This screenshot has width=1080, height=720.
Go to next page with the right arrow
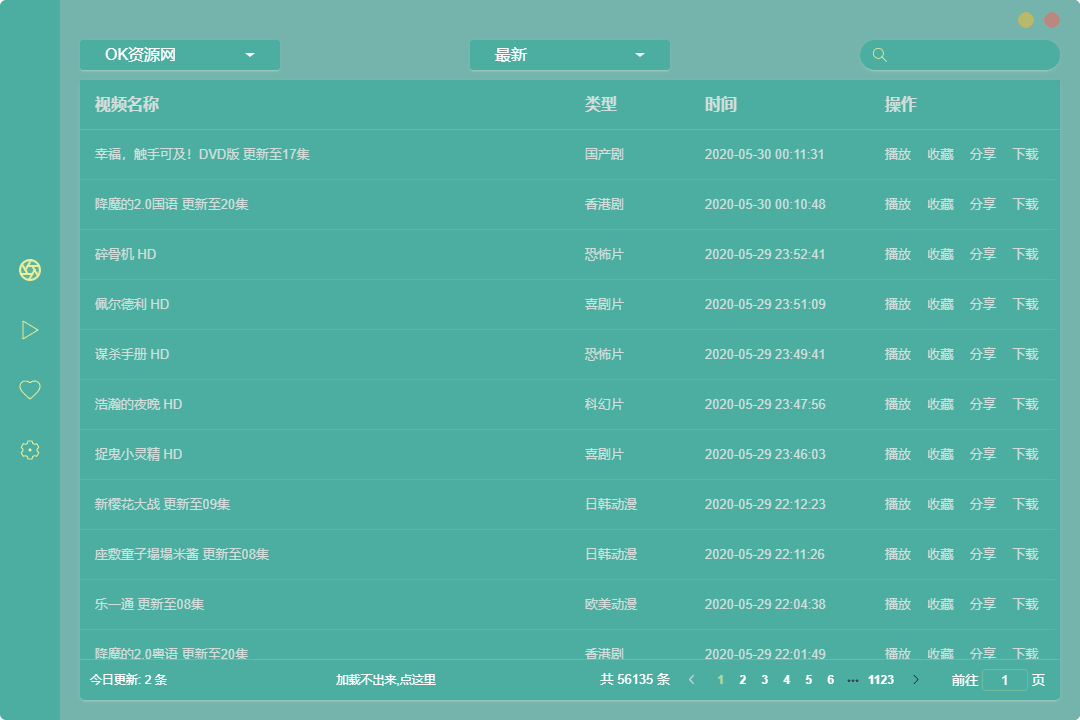915,679
